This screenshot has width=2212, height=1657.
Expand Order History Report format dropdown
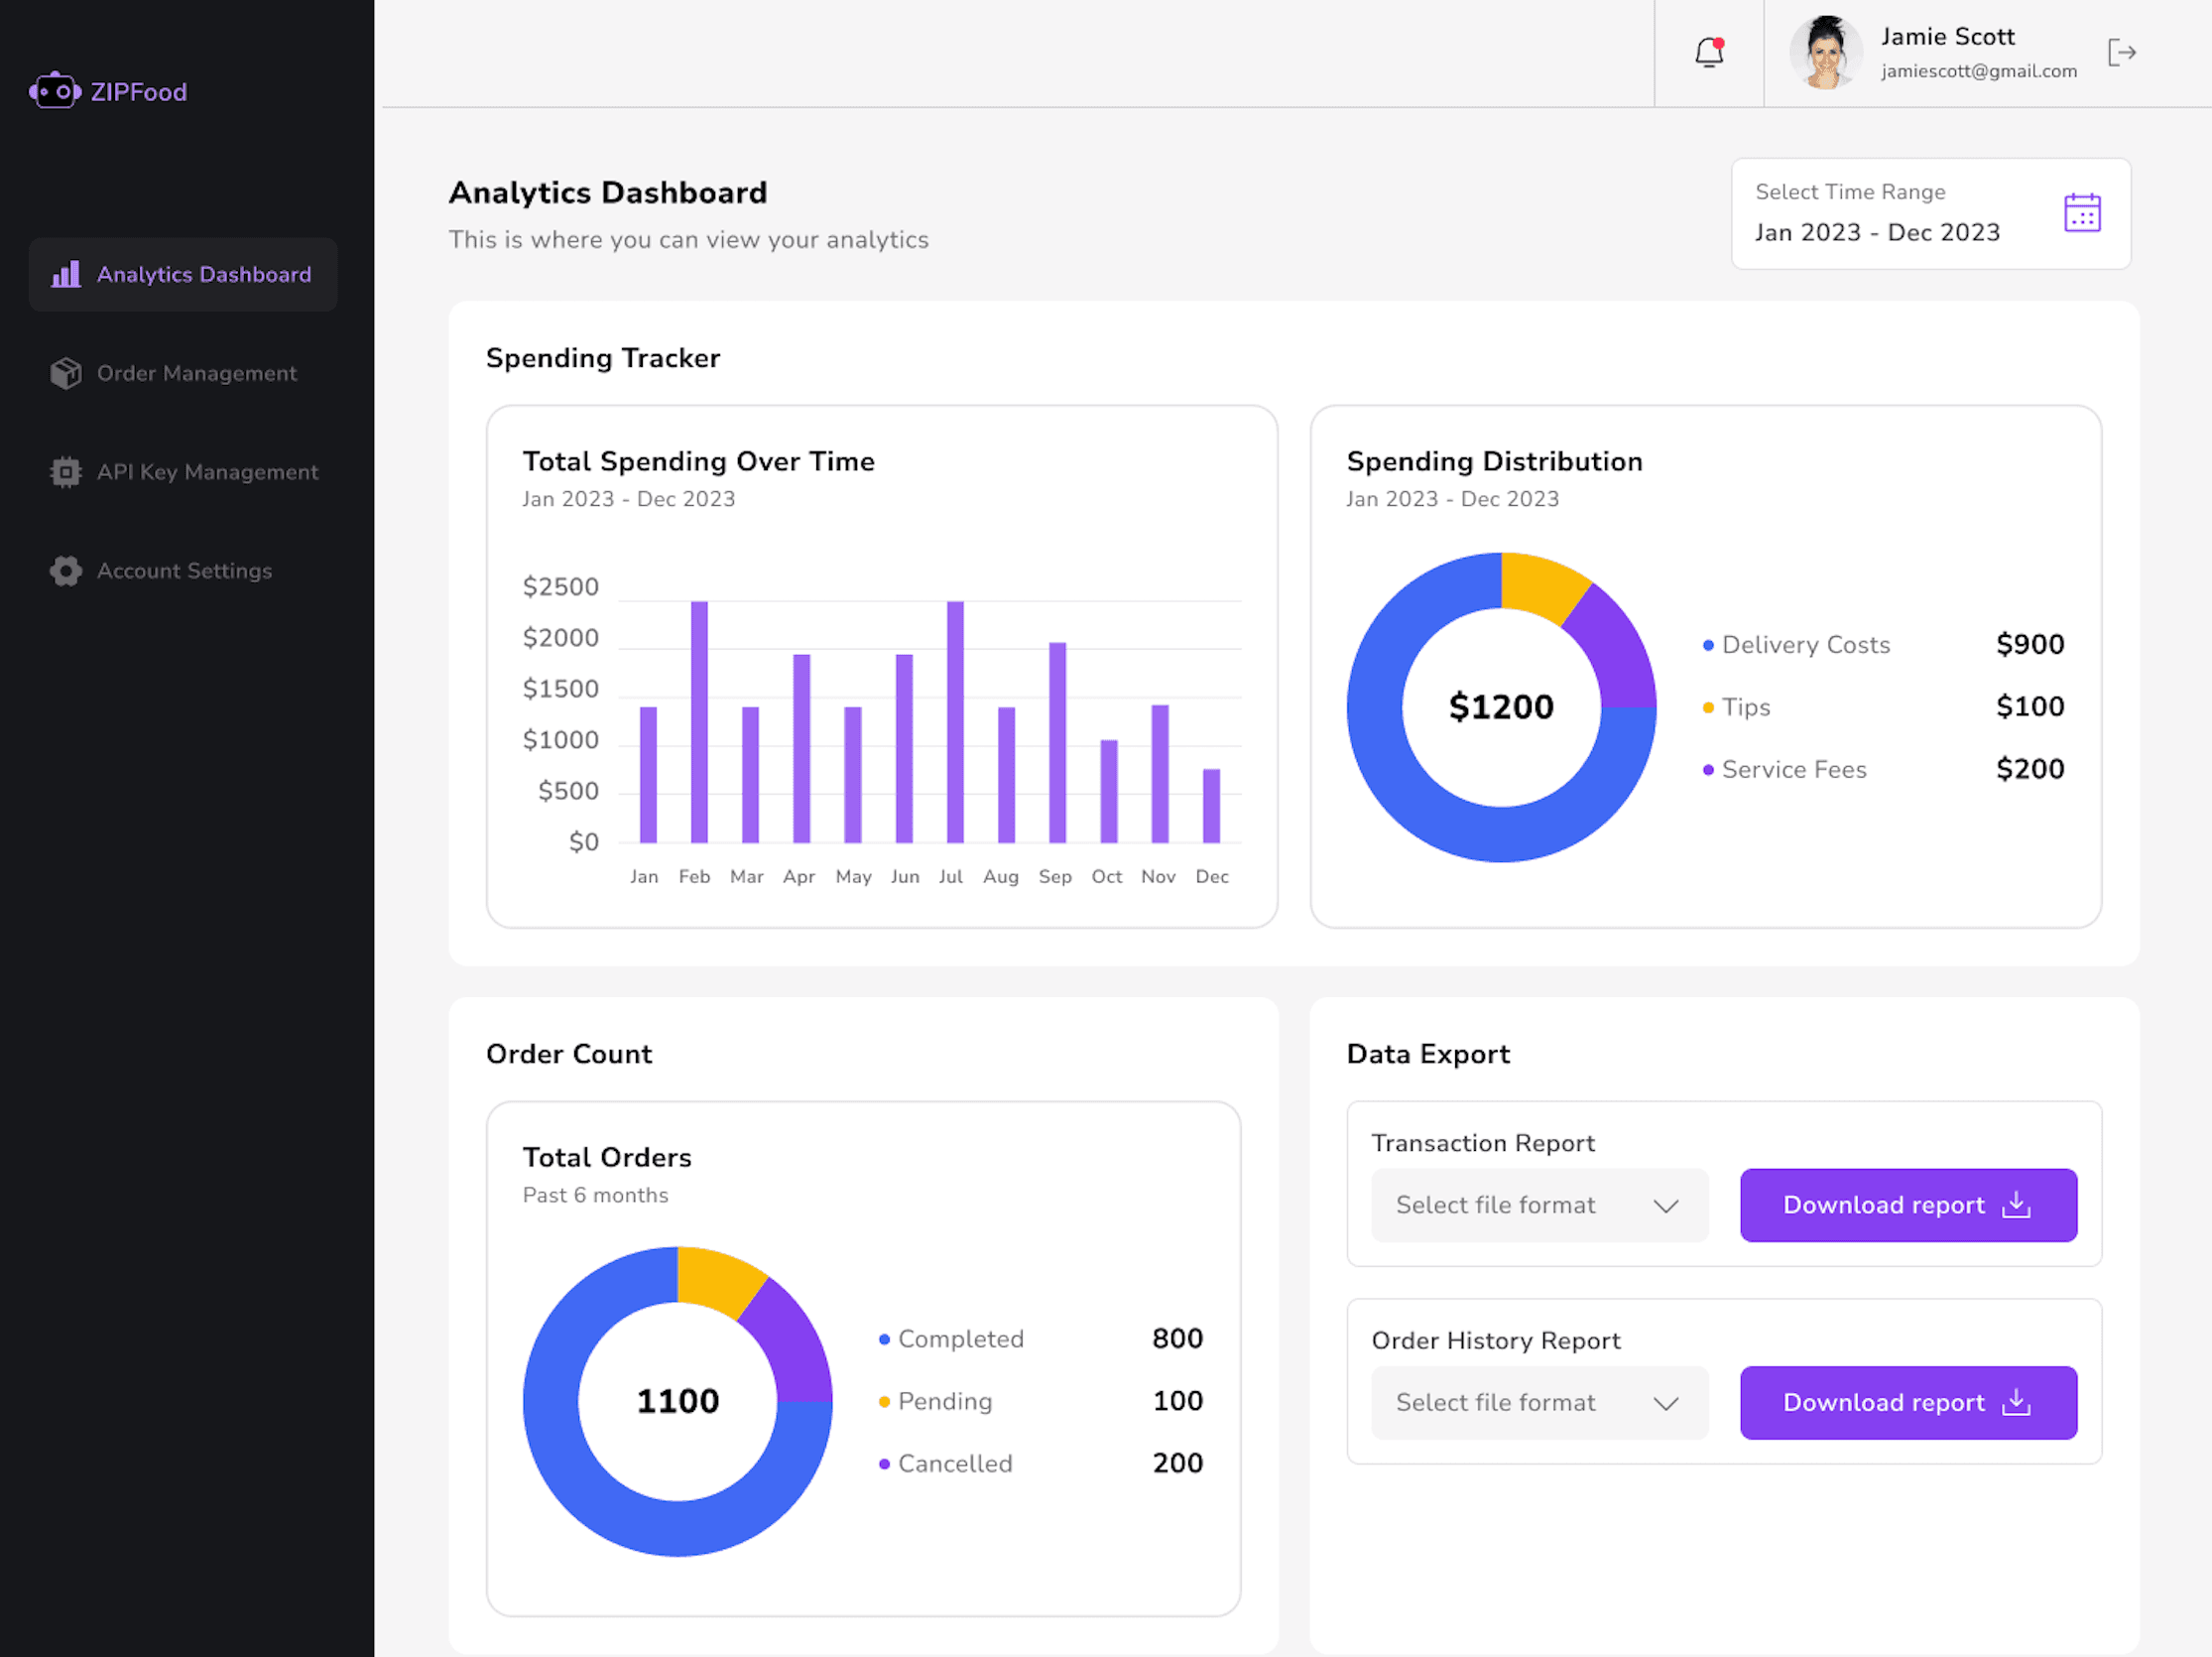coord(1539,1402)
